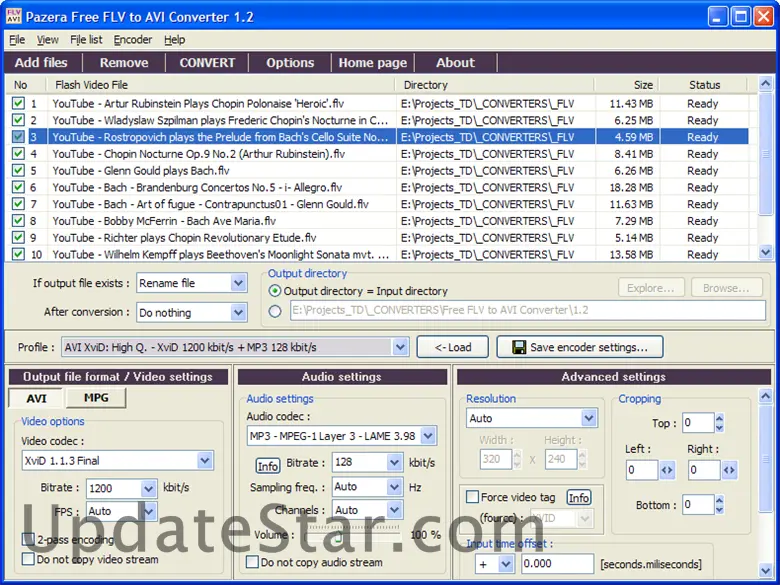Switch to the MPG format tab
780x585 pixels.
(96, 397)
